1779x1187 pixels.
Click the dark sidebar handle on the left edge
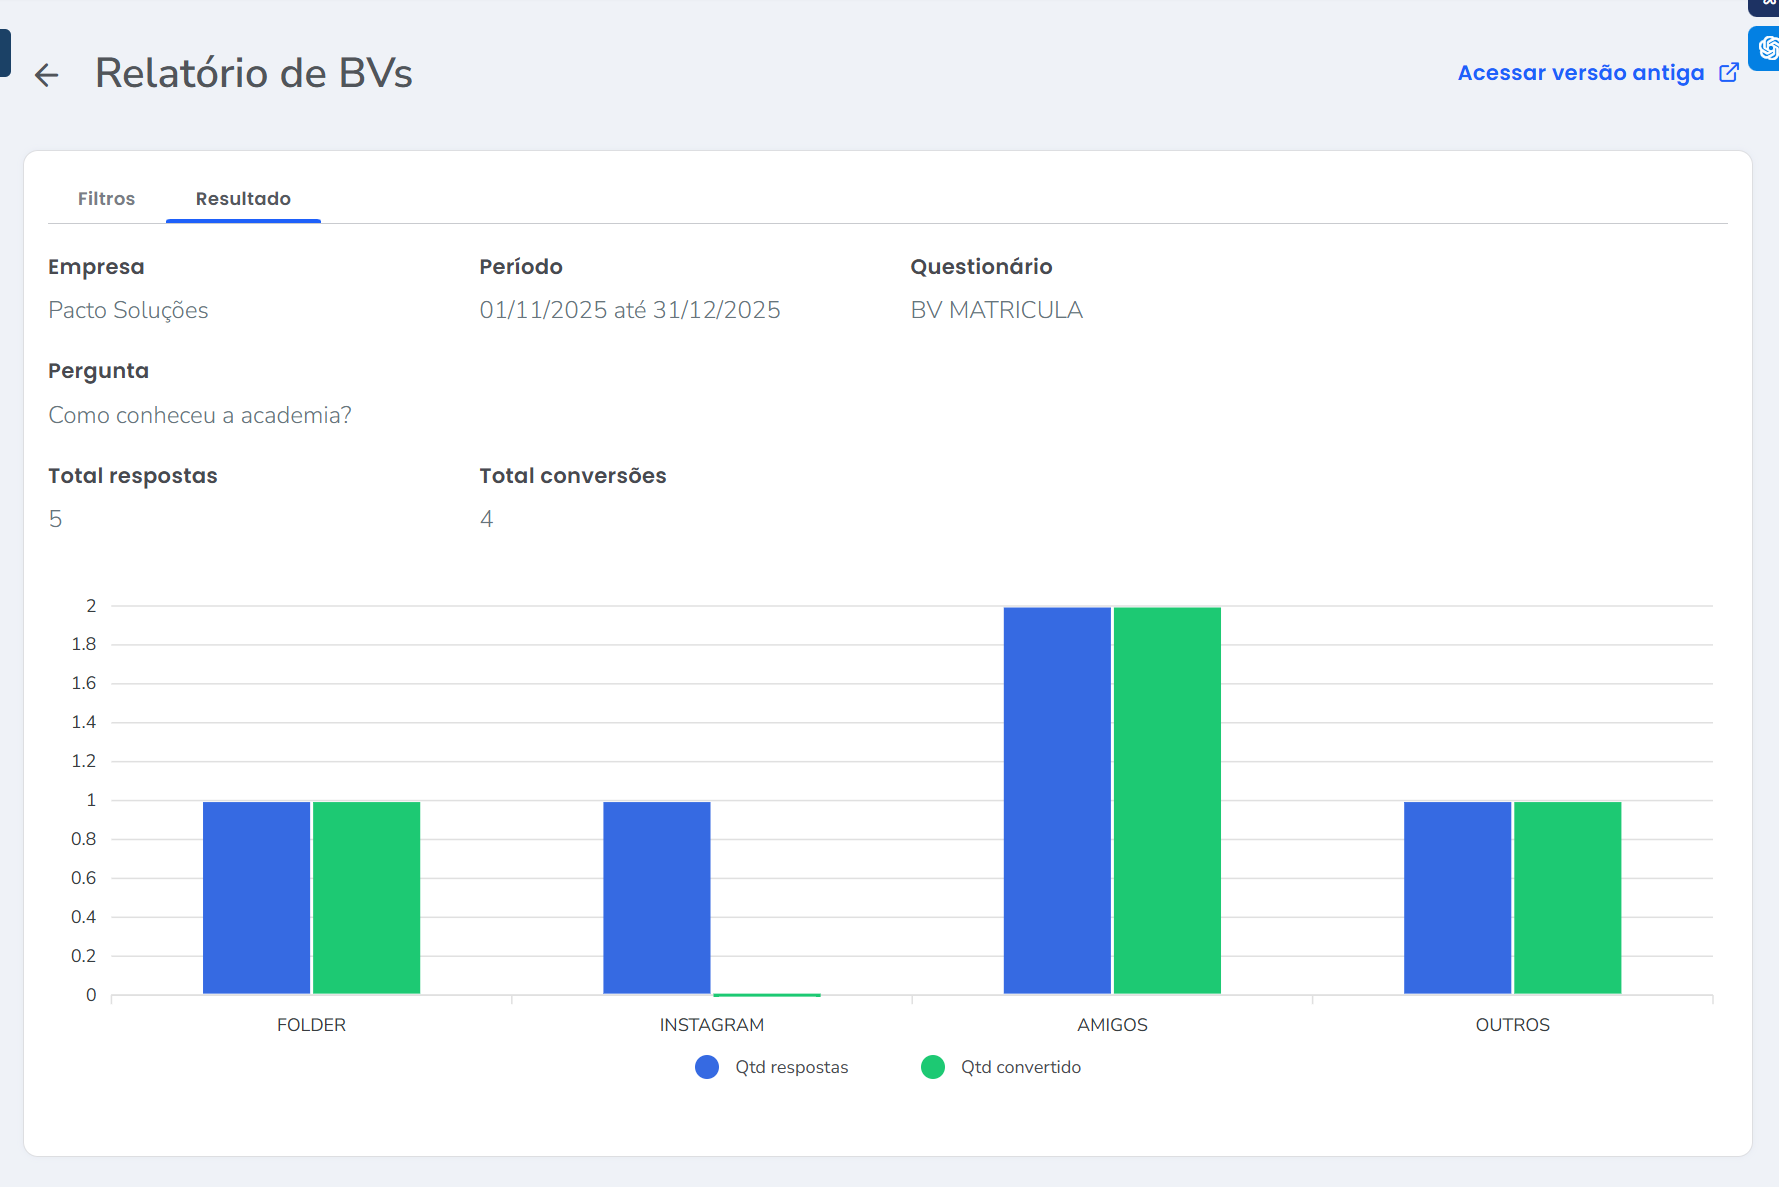[5, 53]
